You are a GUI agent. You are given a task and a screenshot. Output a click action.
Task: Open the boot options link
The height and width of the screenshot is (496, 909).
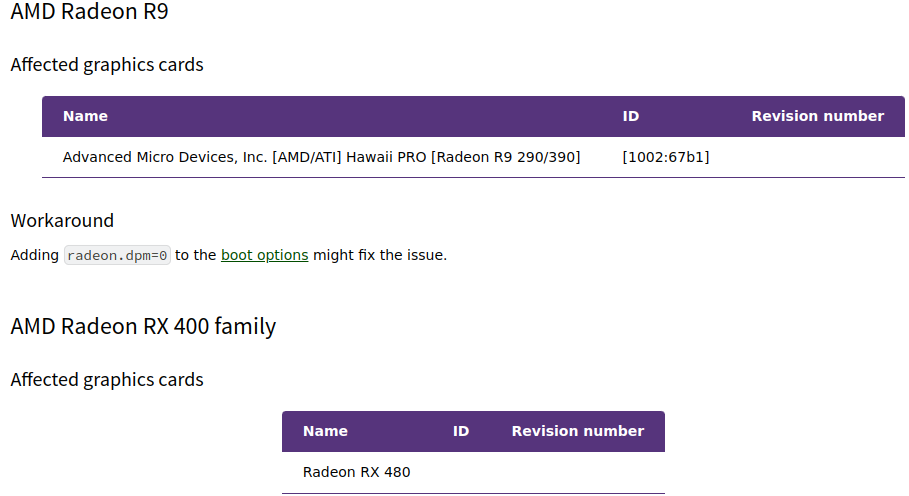[x=264, y=255]
